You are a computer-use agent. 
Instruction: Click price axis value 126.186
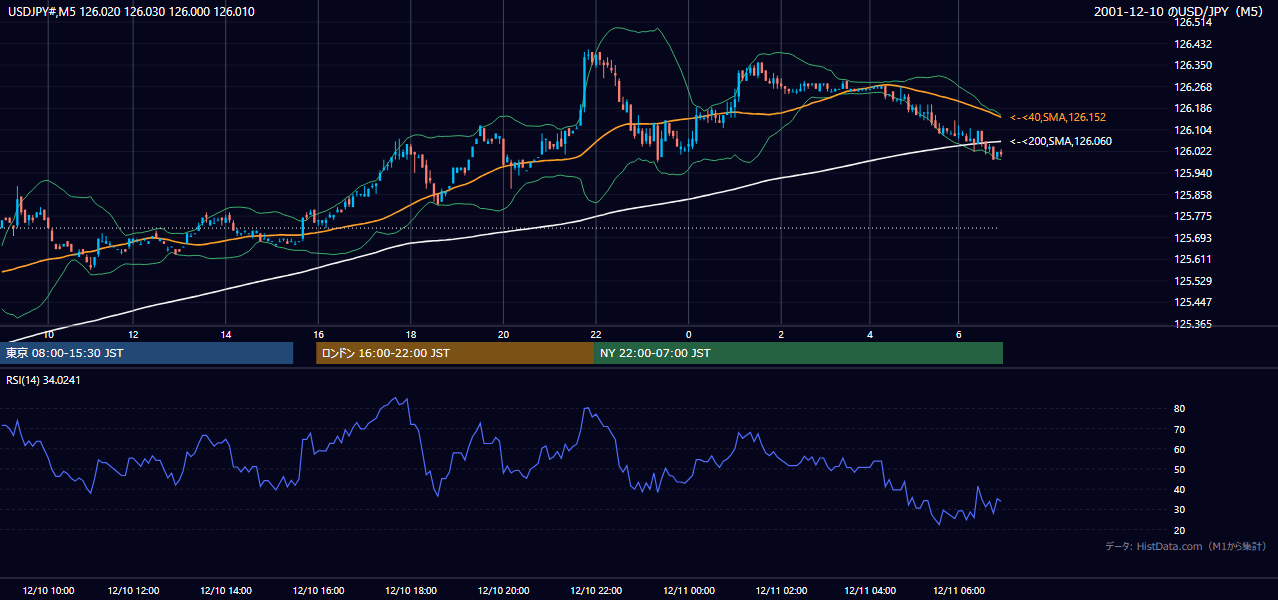(x=1193, y=108)
